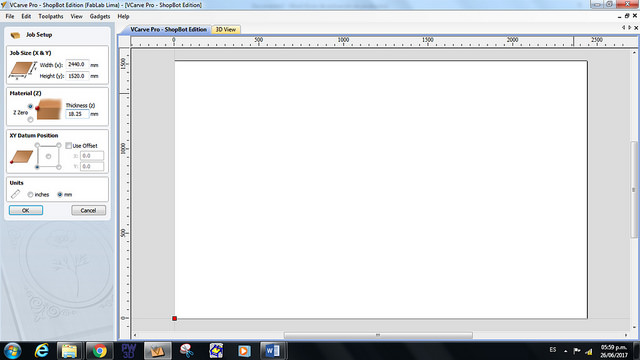This screenshot has height=360, width=640.
Task: Click the vertical scrollbar down arrow
Action: tap(634, 327)
